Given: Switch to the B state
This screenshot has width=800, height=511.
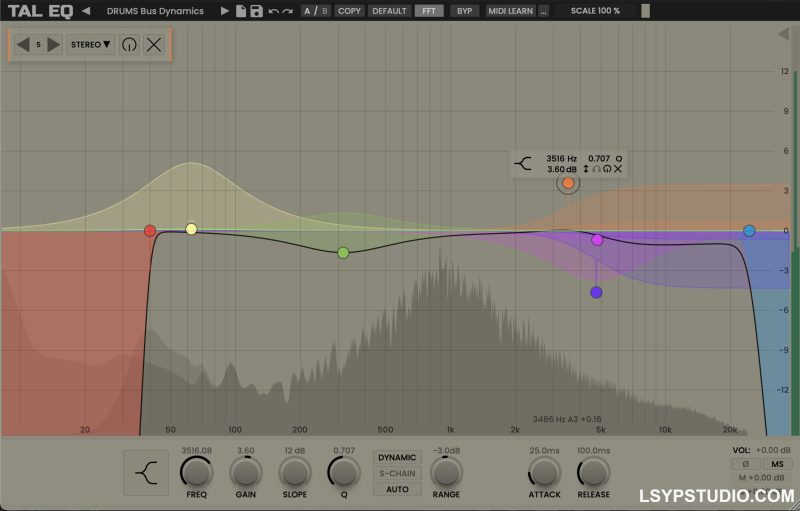Looking at the screenshot, I should point(324,11).
